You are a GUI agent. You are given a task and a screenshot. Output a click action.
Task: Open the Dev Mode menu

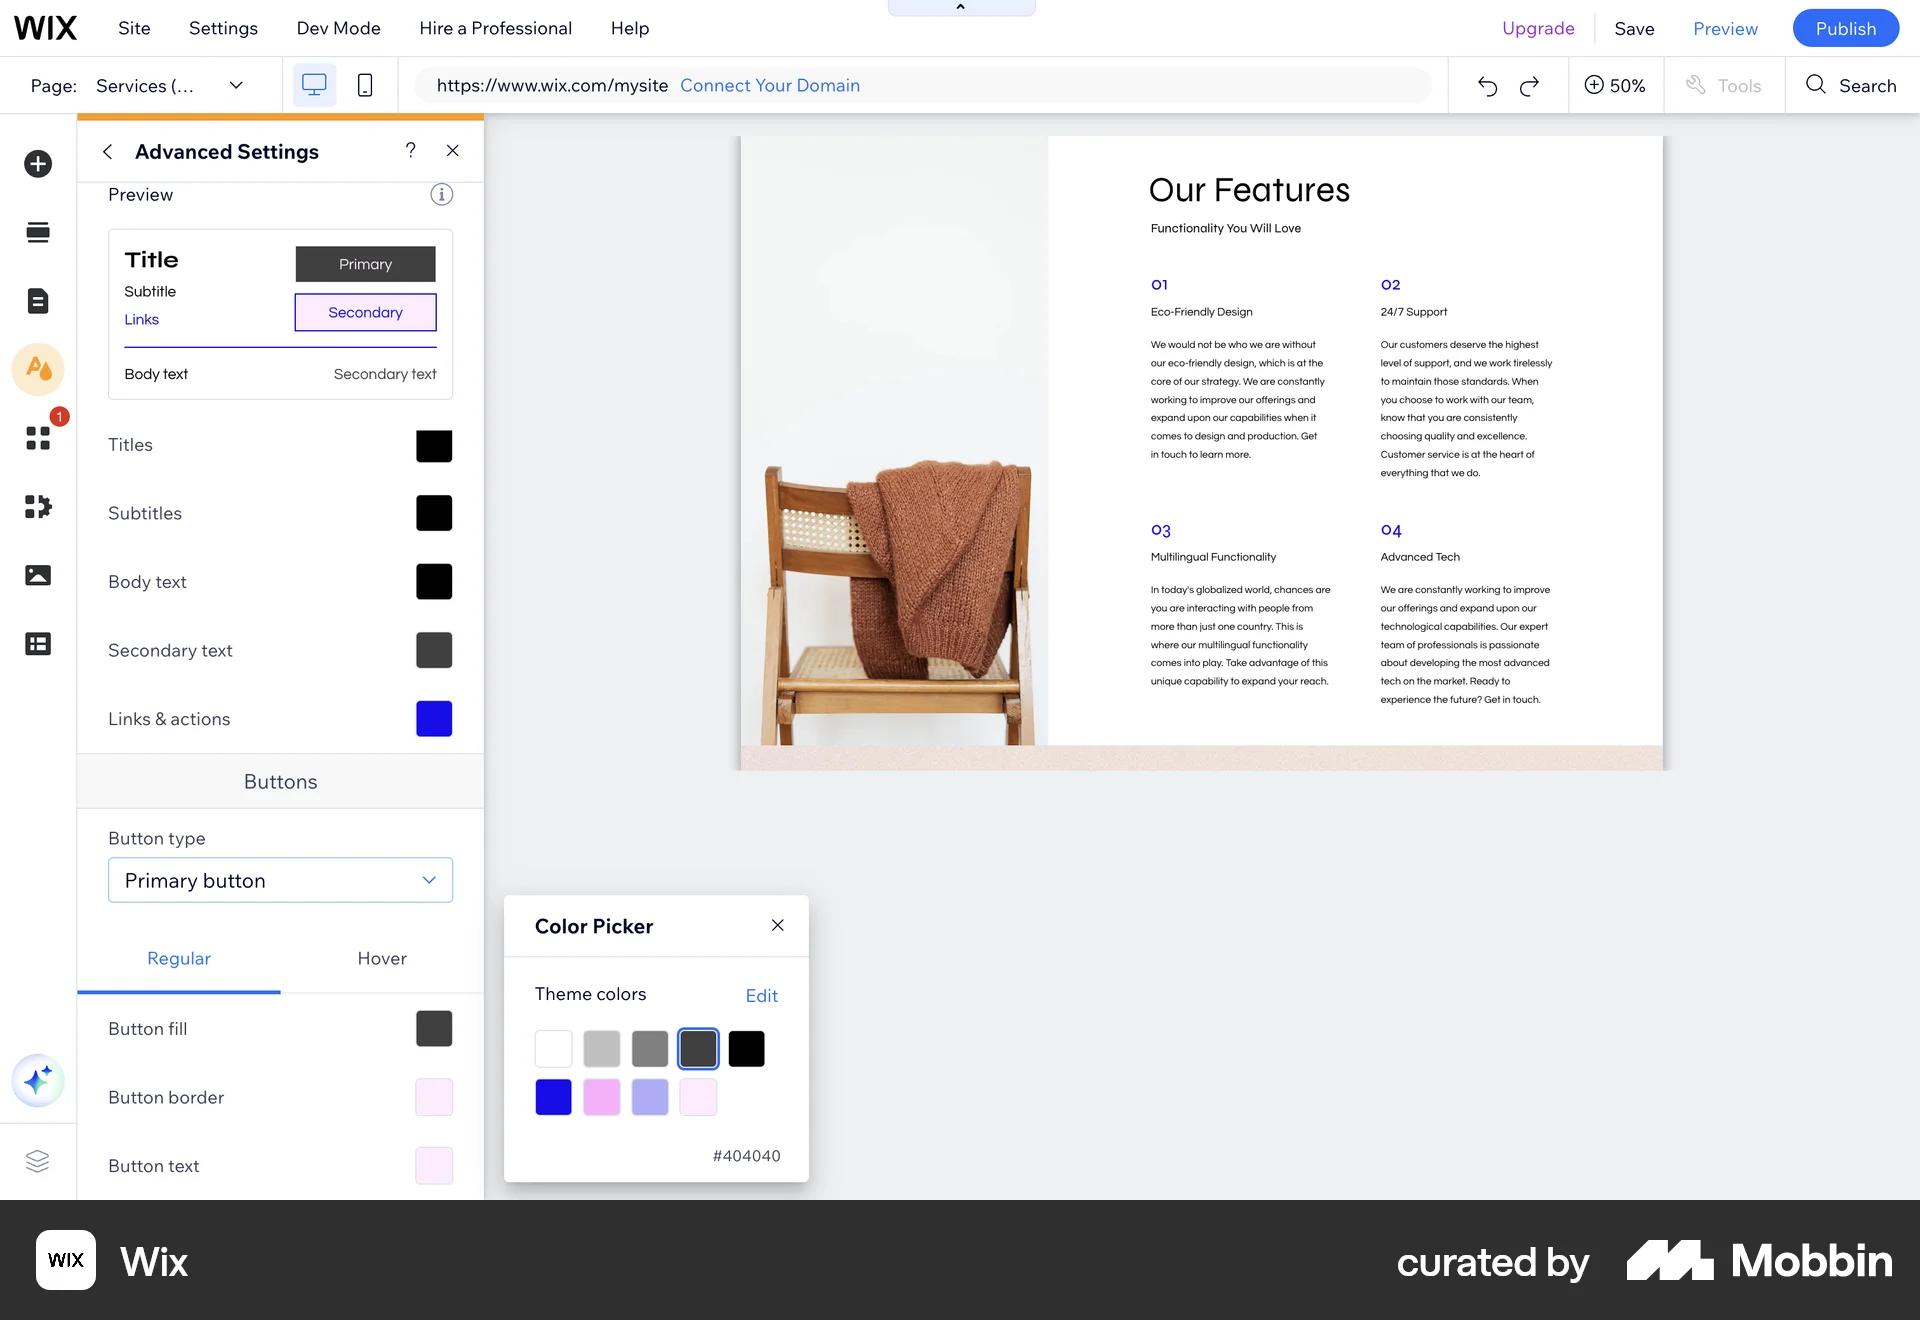[338, 28]
